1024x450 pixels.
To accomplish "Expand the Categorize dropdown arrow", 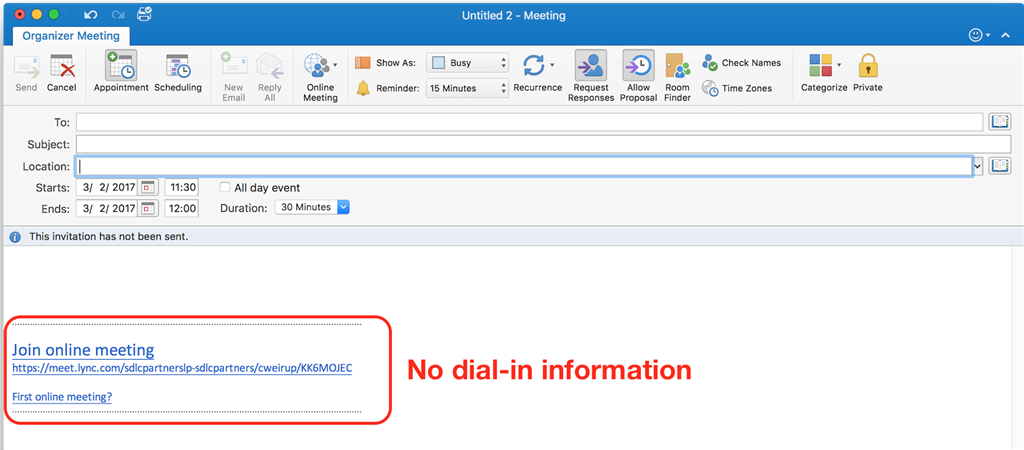I will (839, 65).
